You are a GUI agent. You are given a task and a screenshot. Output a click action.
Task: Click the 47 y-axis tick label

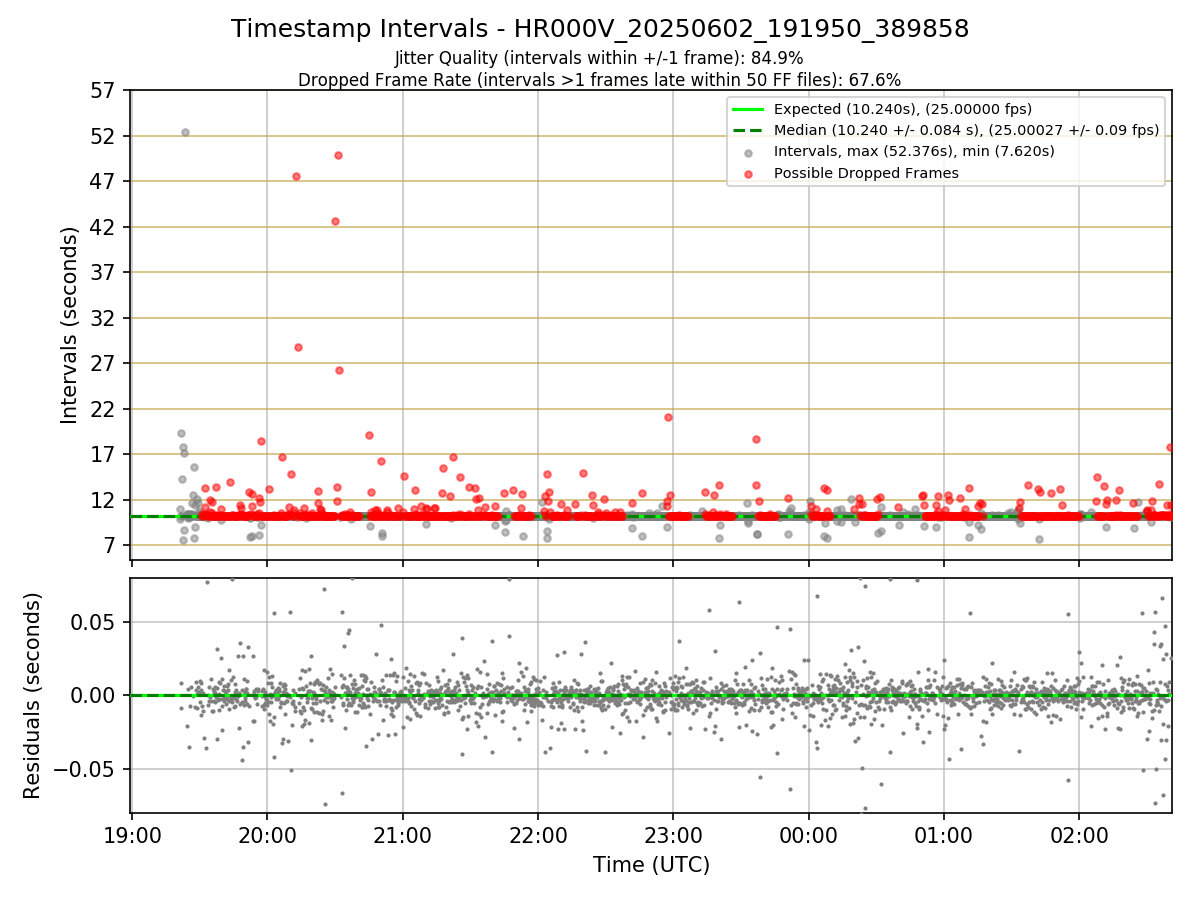(104, 182)
